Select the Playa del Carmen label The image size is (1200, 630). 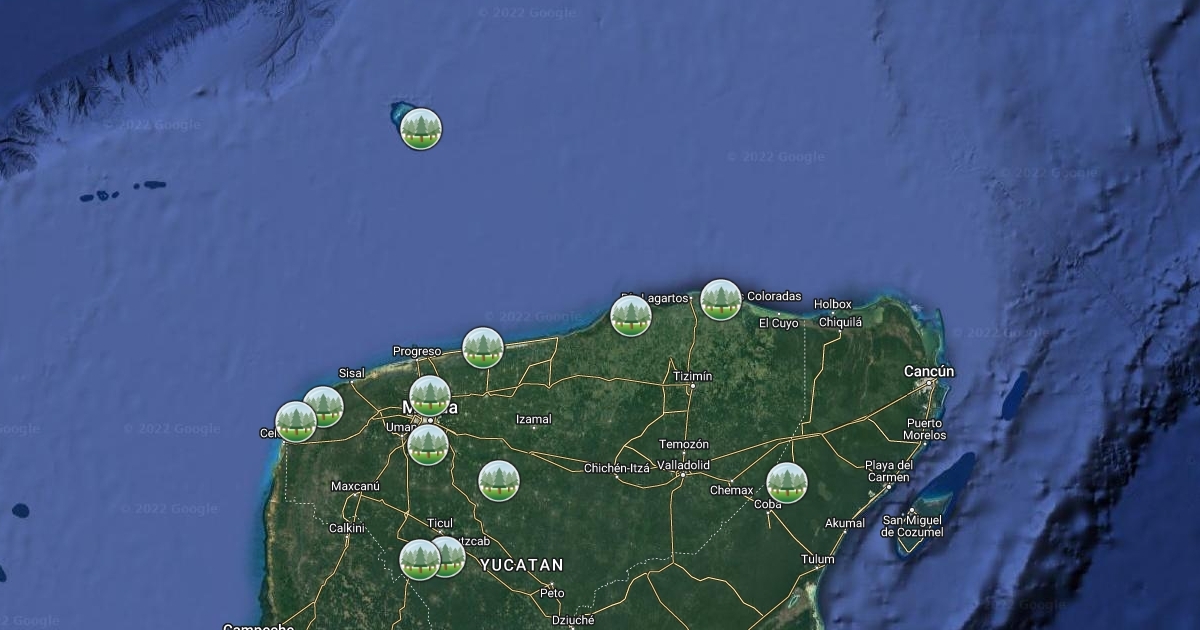coord(888,471)
